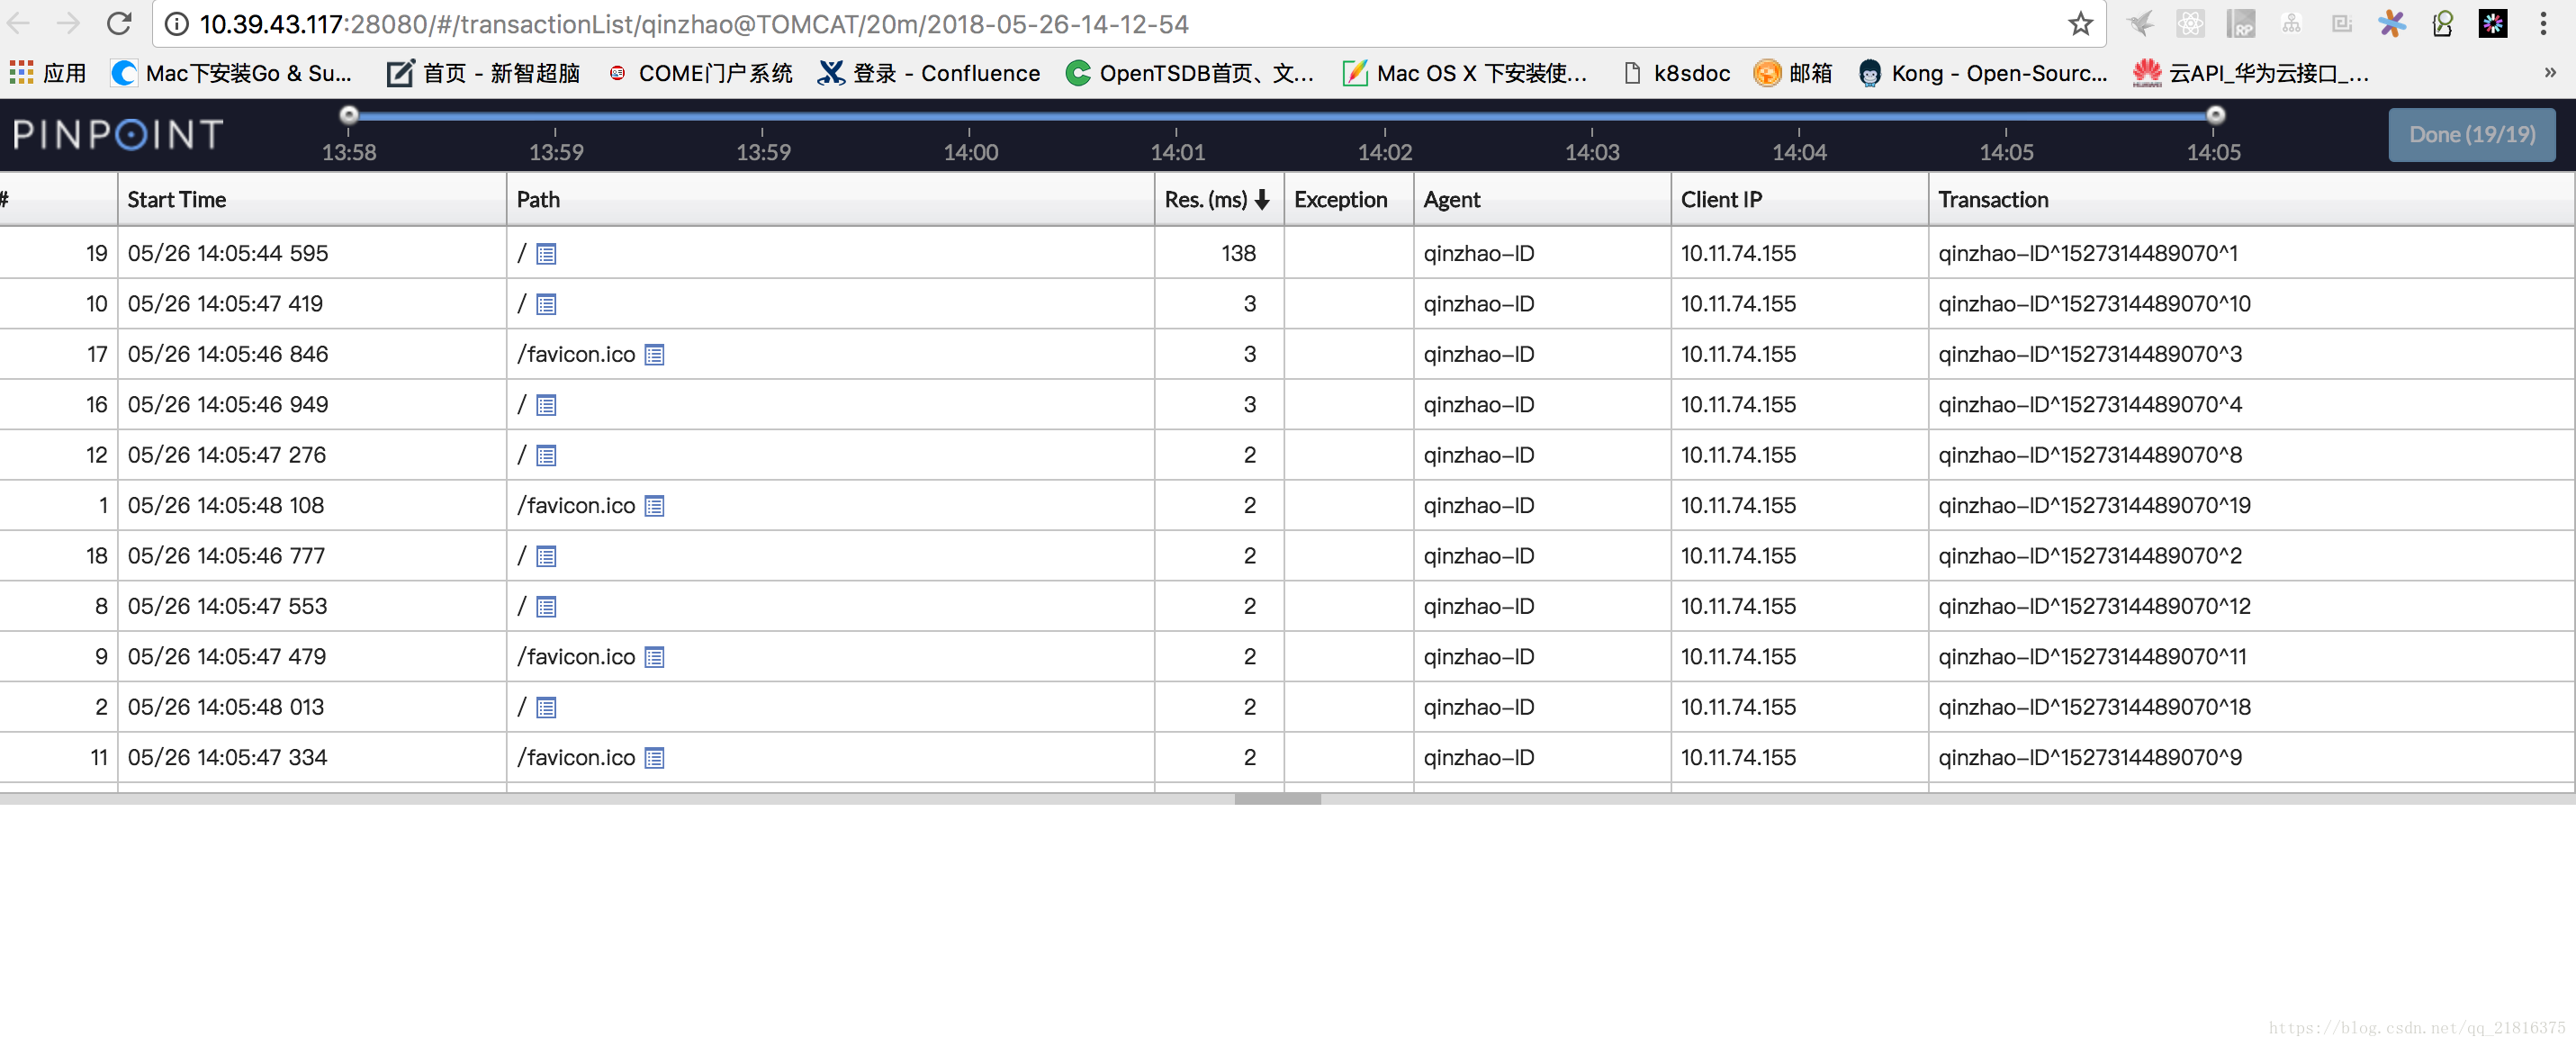2576x1046 pixels.
Task: Bookmark page with star icon
Action: (x=2081, y=23)
